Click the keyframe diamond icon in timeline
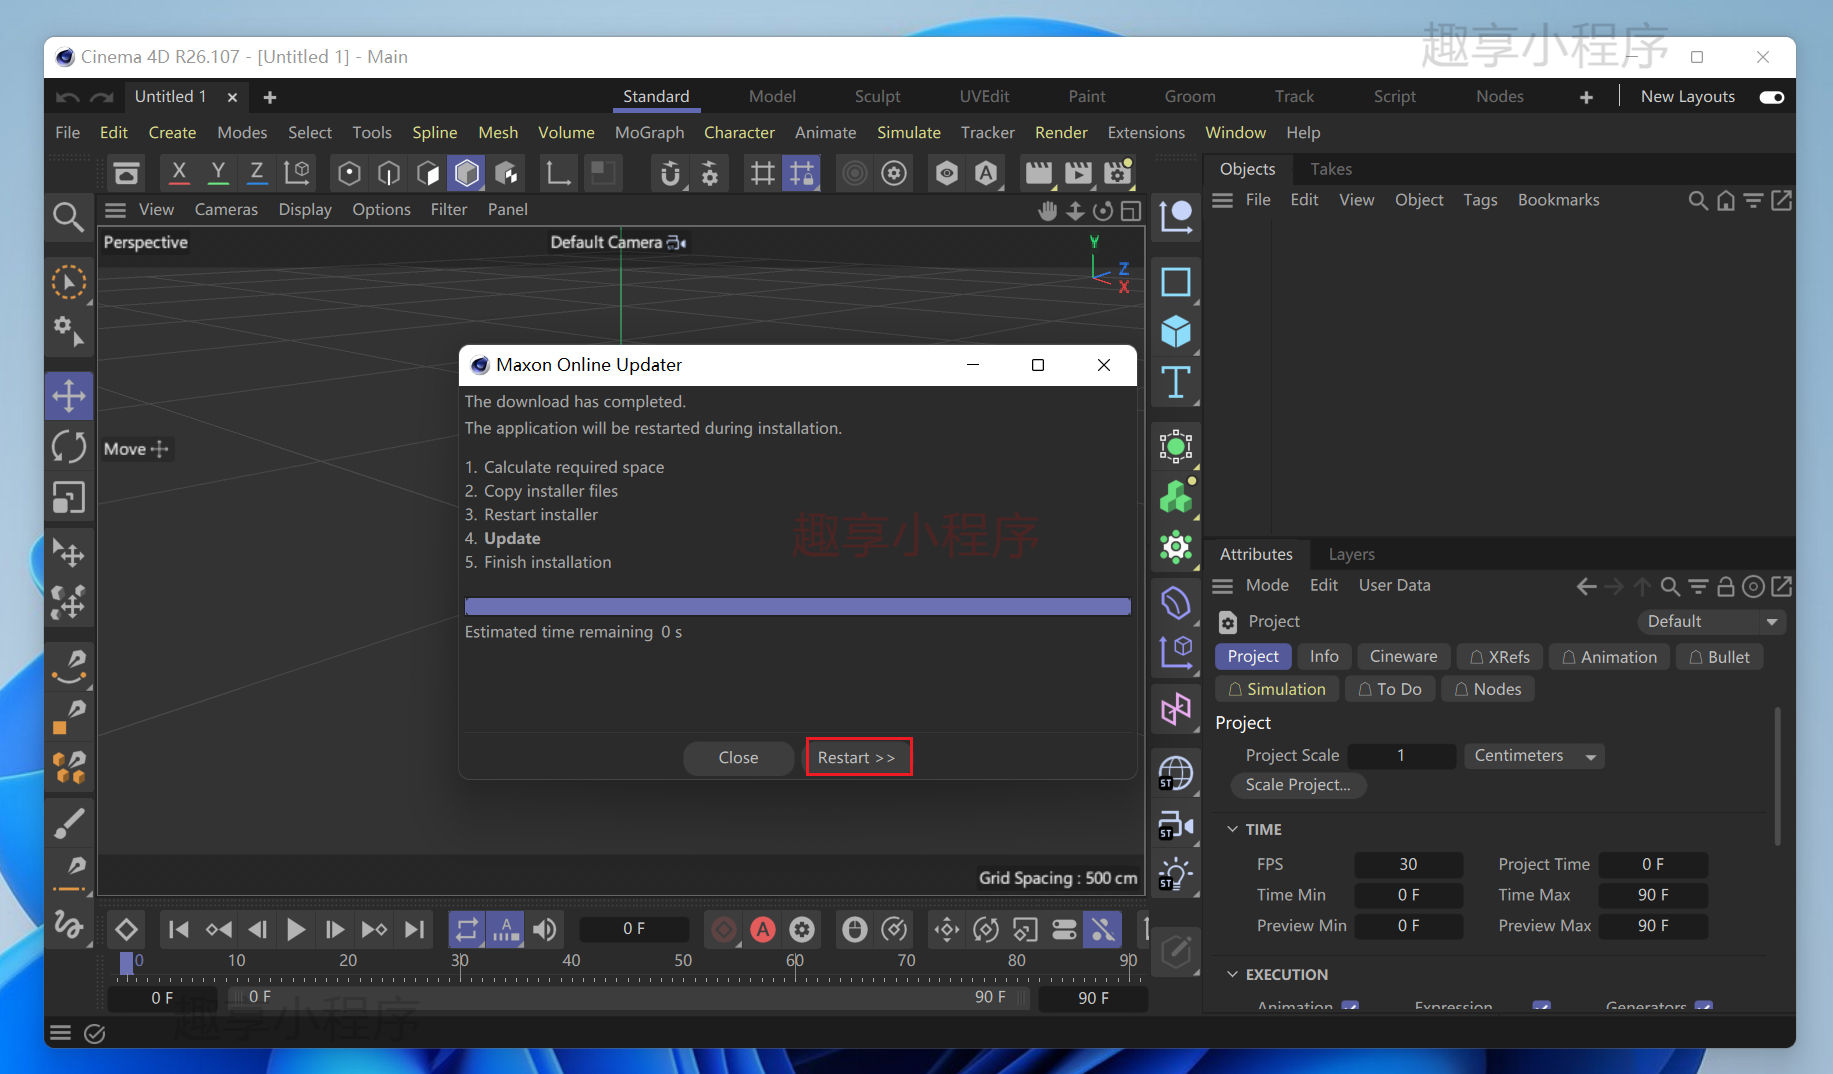 [x=126, y=930]
